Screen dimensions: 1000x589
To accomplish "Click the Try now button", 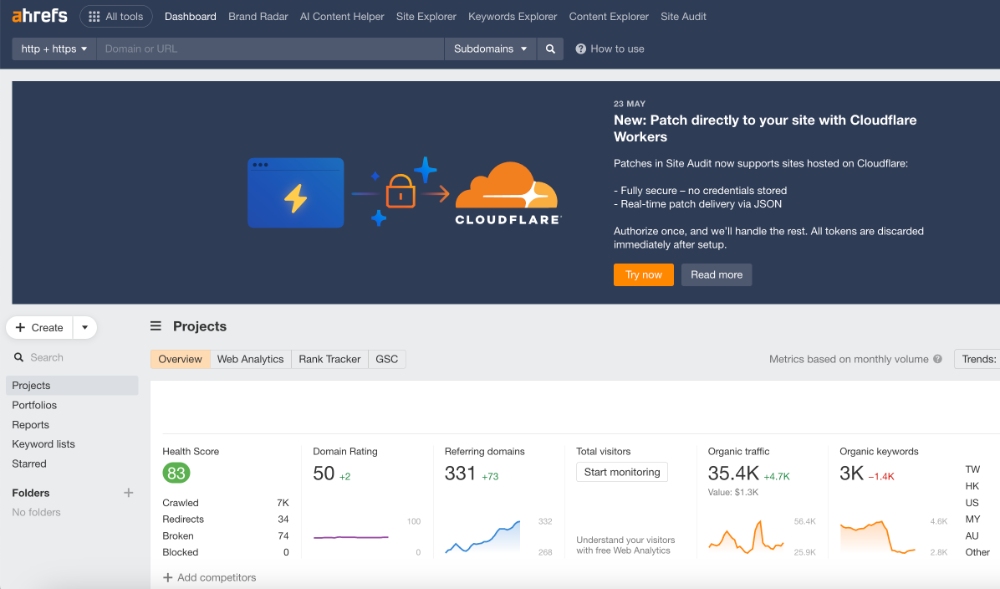I will coord(643,275).
